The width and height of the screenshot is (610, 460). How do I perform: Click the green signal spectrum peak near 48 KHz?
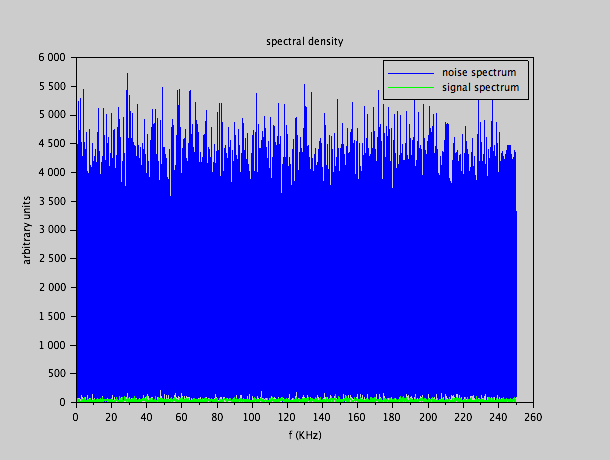point(160,393)
